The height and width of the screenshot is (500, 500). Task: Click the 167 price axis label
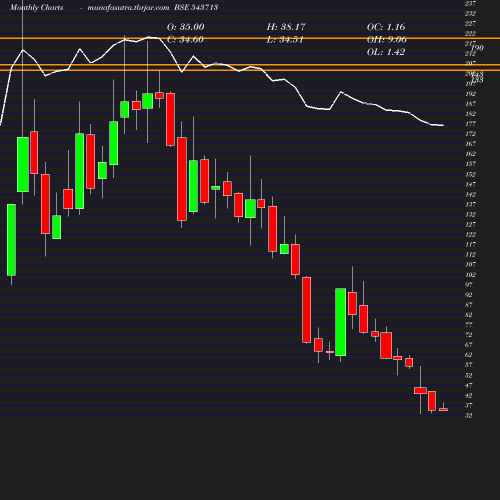(470, 144)
